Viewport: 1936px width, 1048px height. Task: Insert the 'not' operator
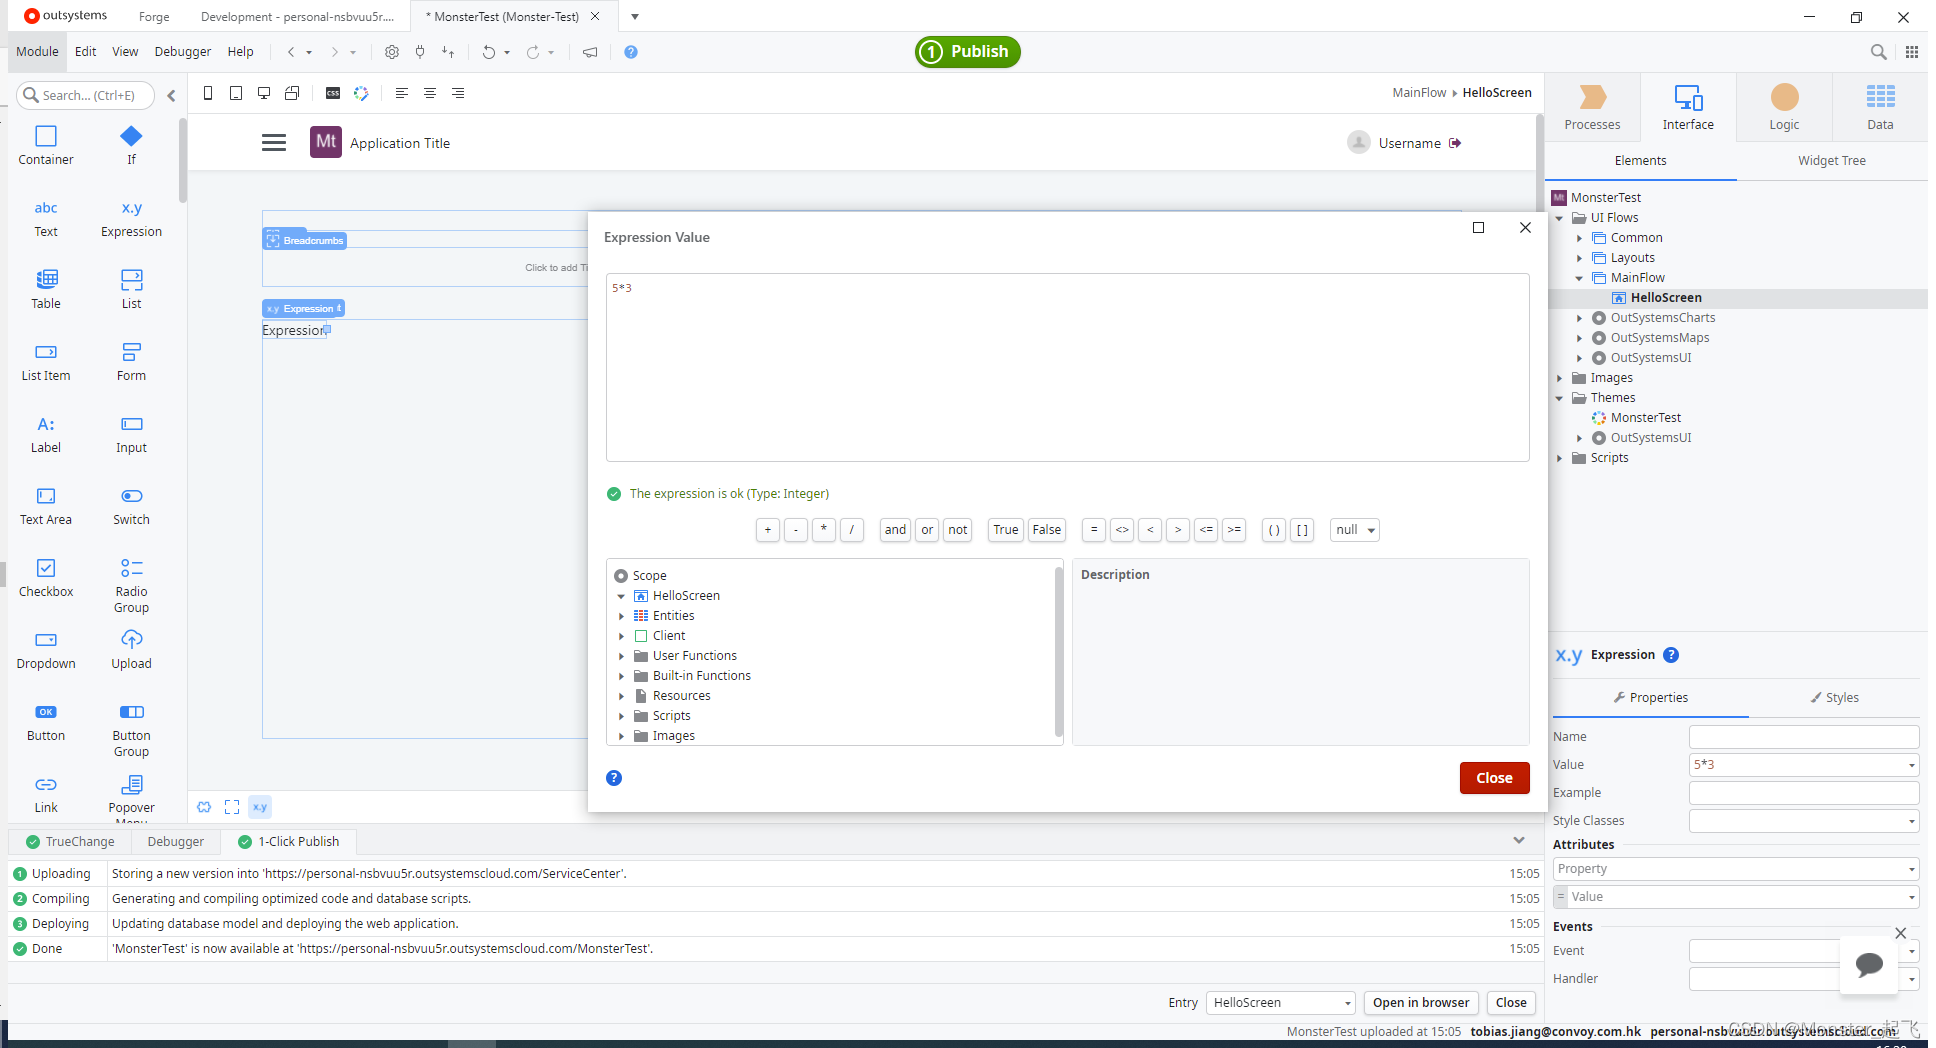click(957, 530)
